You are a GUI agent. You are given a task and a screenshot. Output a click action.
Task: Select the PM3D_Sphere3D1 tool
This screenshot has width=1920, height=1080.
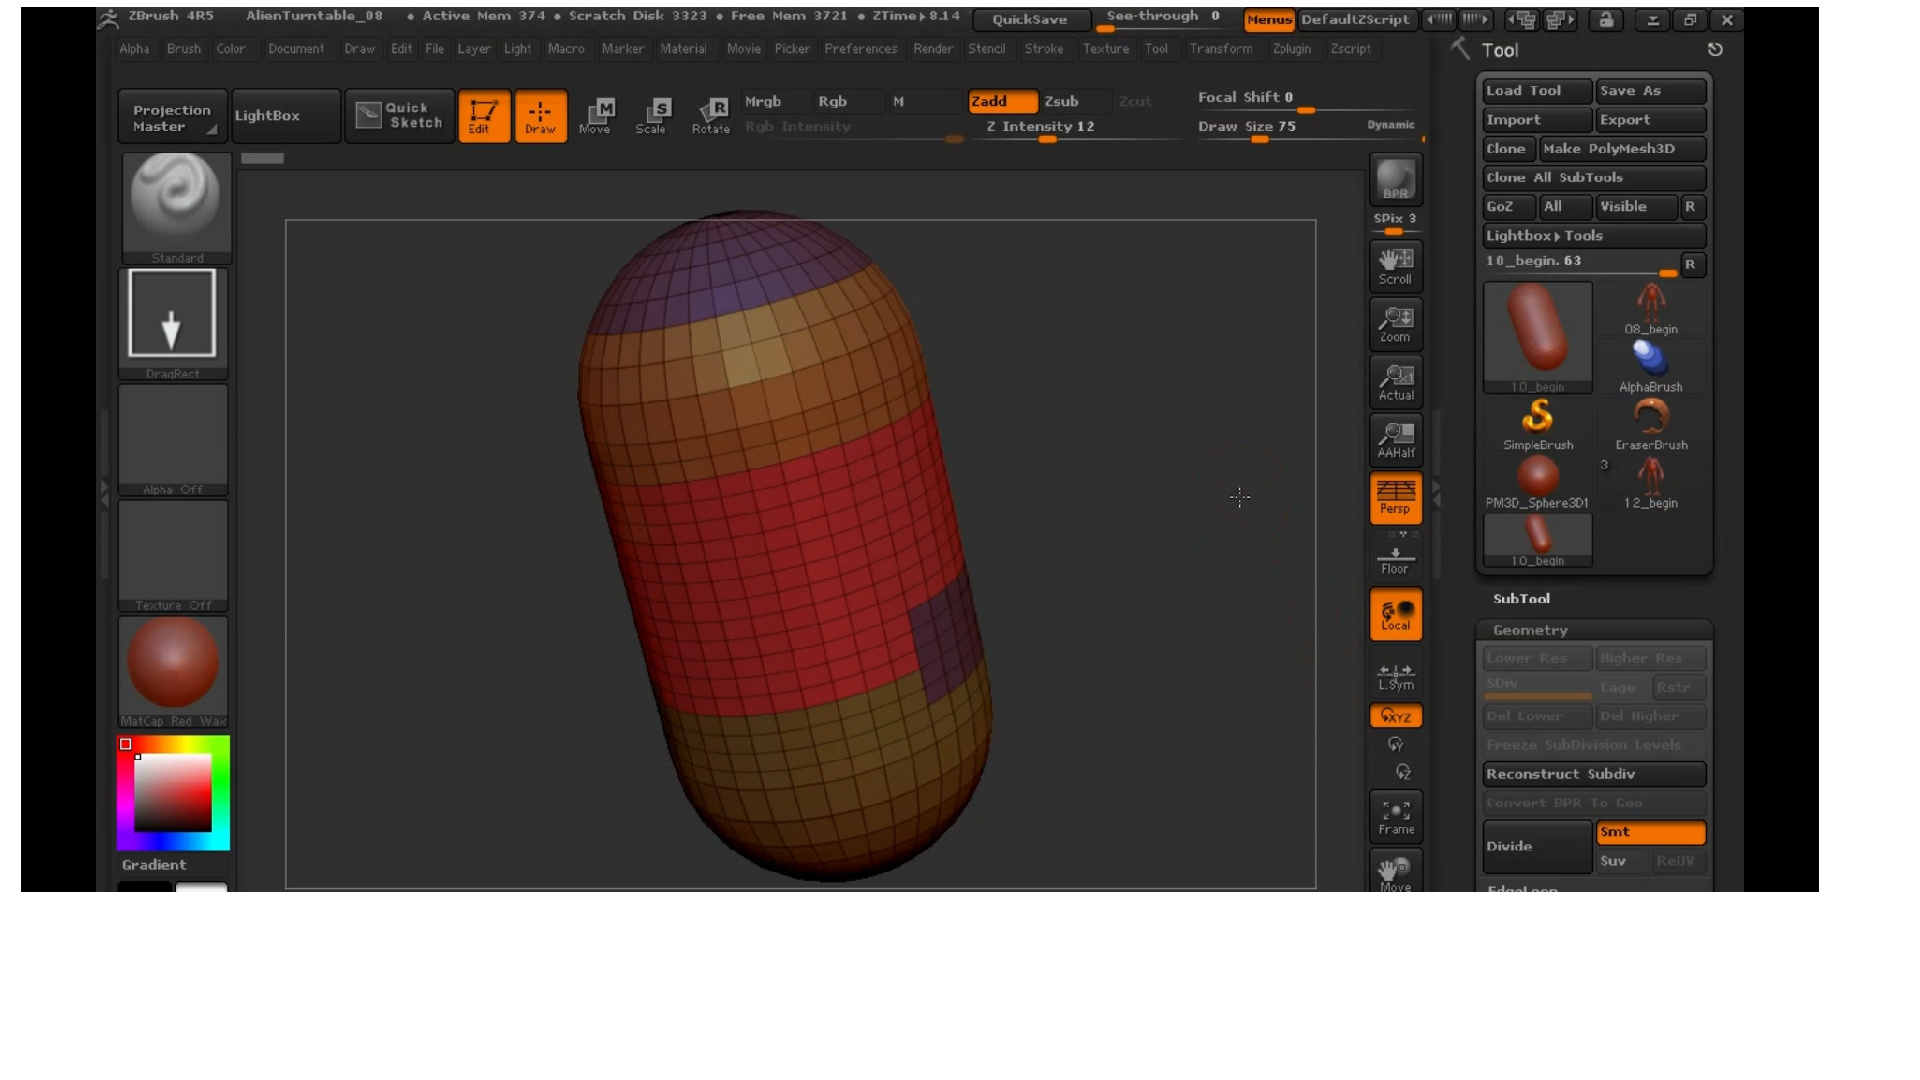click(x=1538, y=483)
